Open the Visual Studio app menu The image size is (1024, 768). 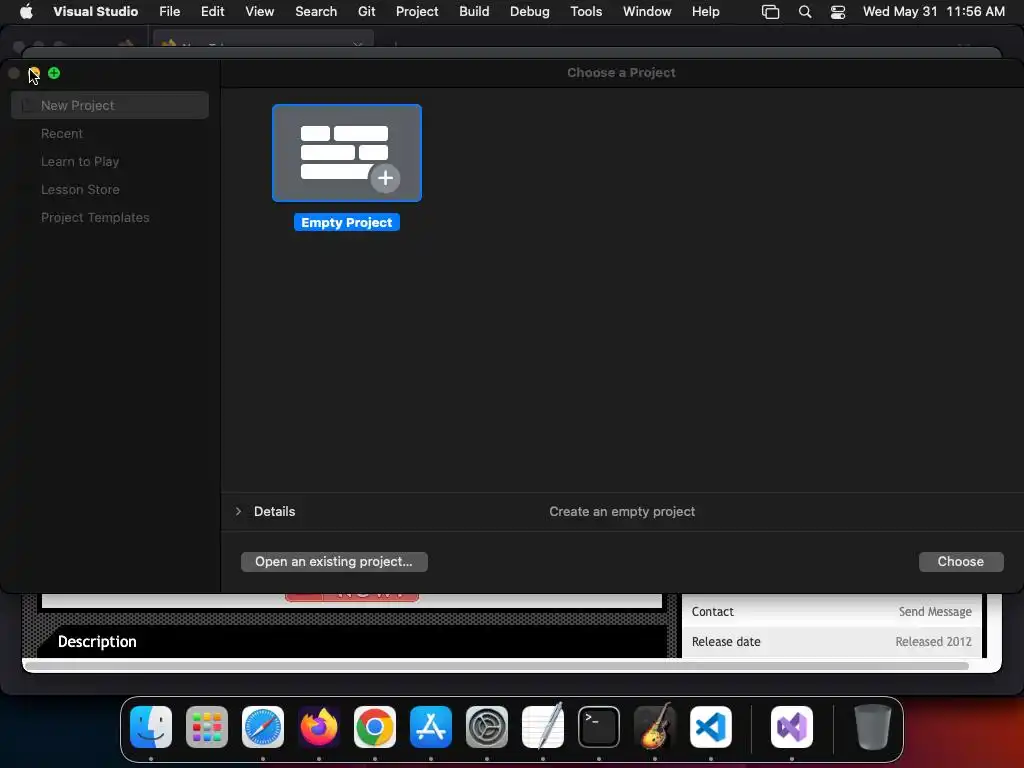[x=95, y=11]
